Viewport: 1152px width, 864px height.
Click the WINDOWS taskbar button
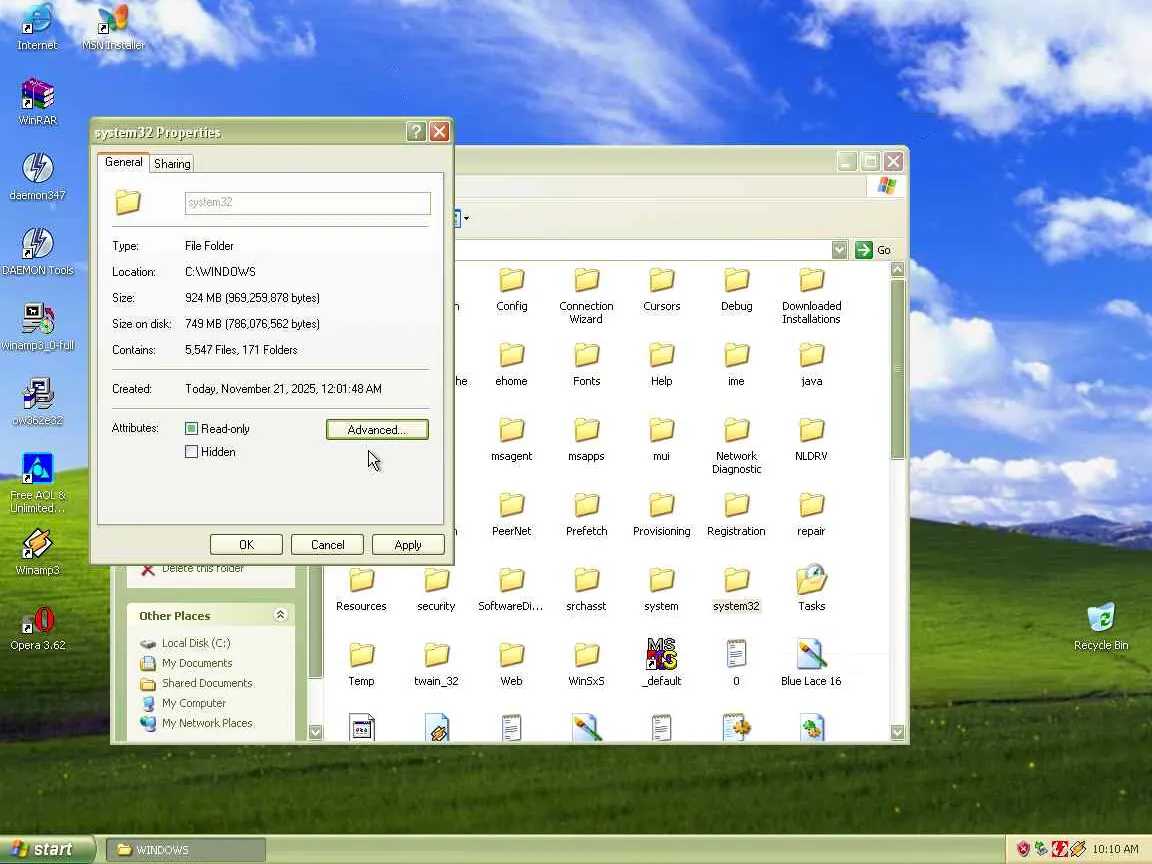pos(186,849)
